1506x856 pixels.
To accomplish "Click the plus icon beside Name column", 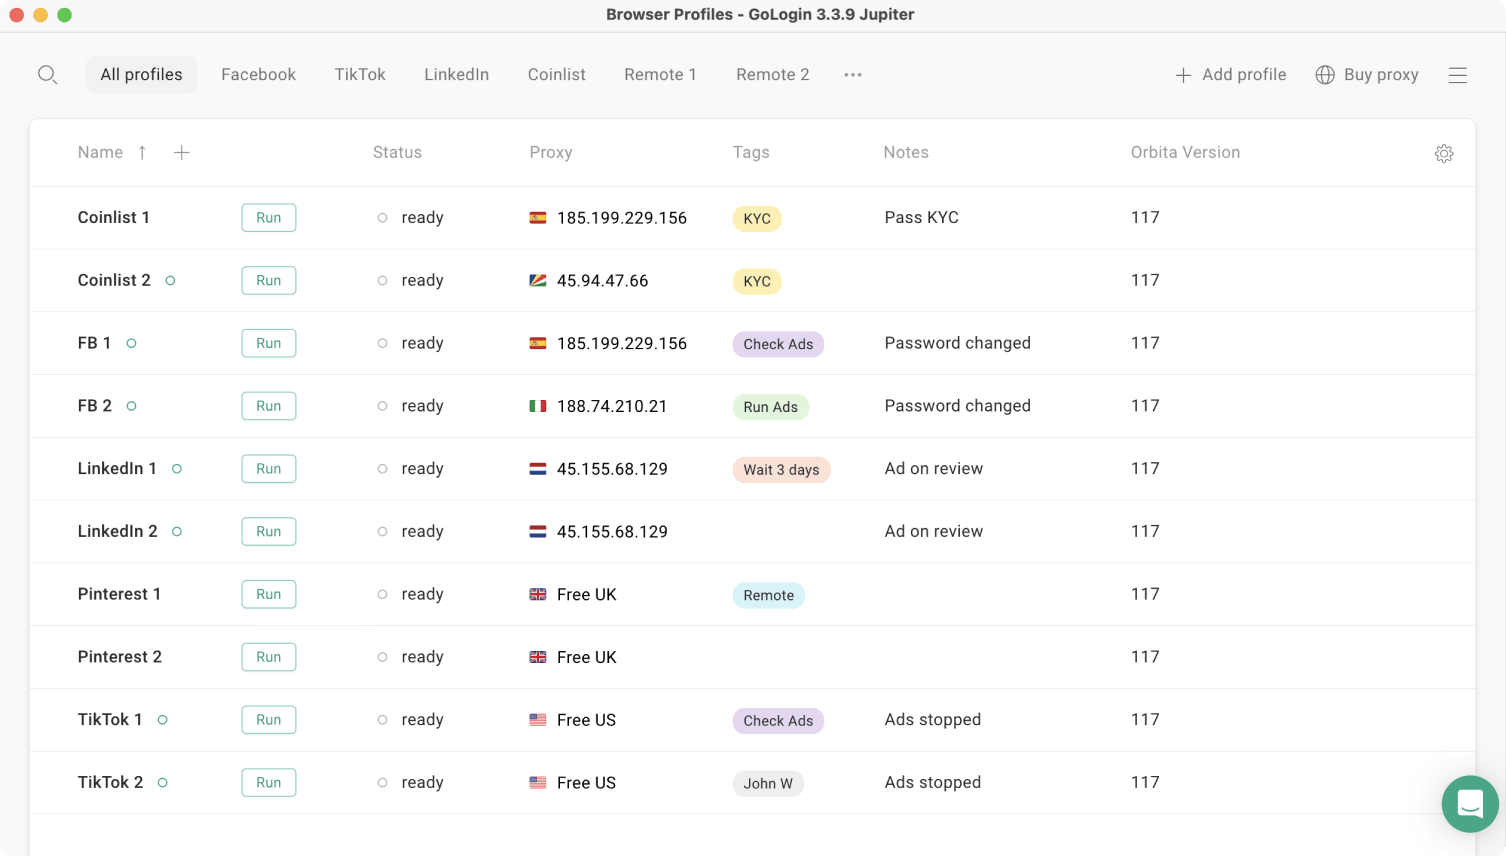I will coord(181,153).
